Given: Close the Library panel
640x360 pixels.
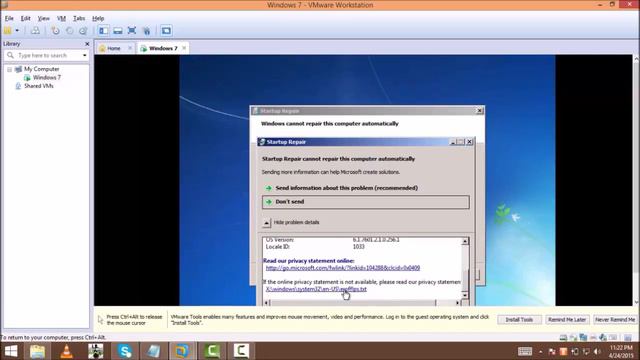Looking at the screenshot, I should 87,44.
